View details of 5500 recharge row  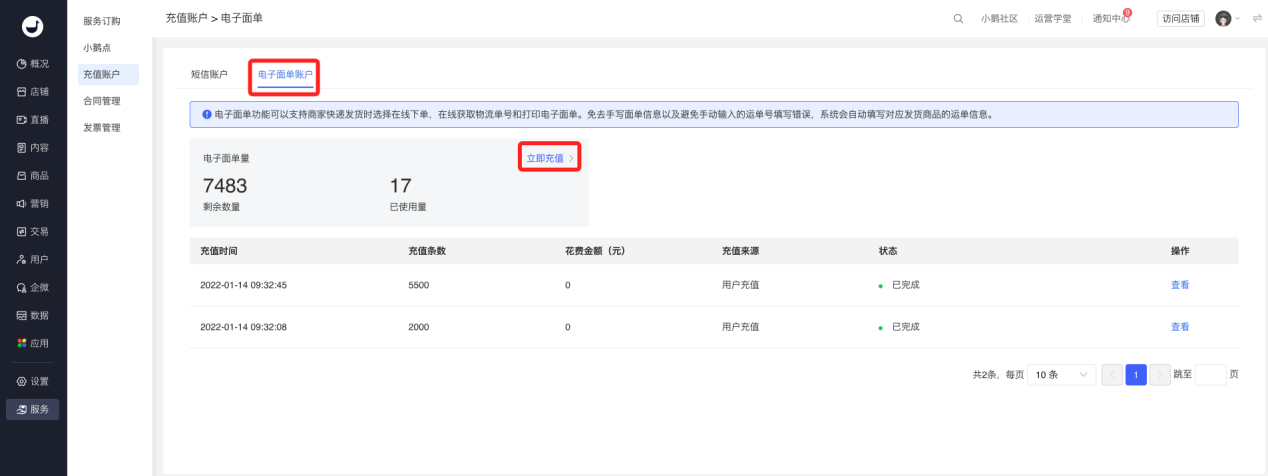coord(1180,285)
